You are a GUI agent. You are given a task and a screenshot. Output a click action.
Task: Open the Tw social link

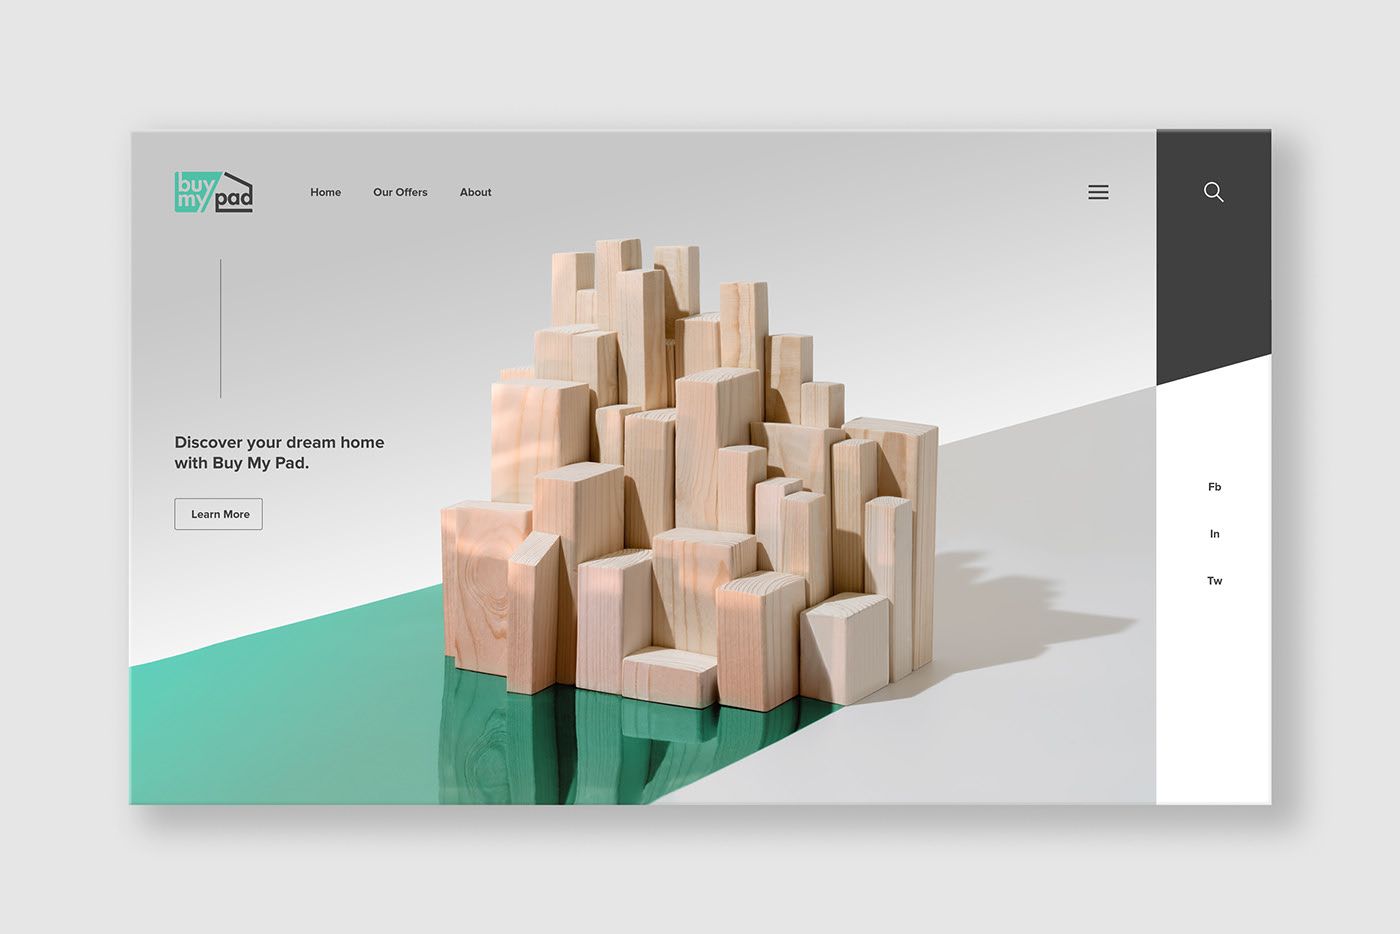pos(1215,581)
